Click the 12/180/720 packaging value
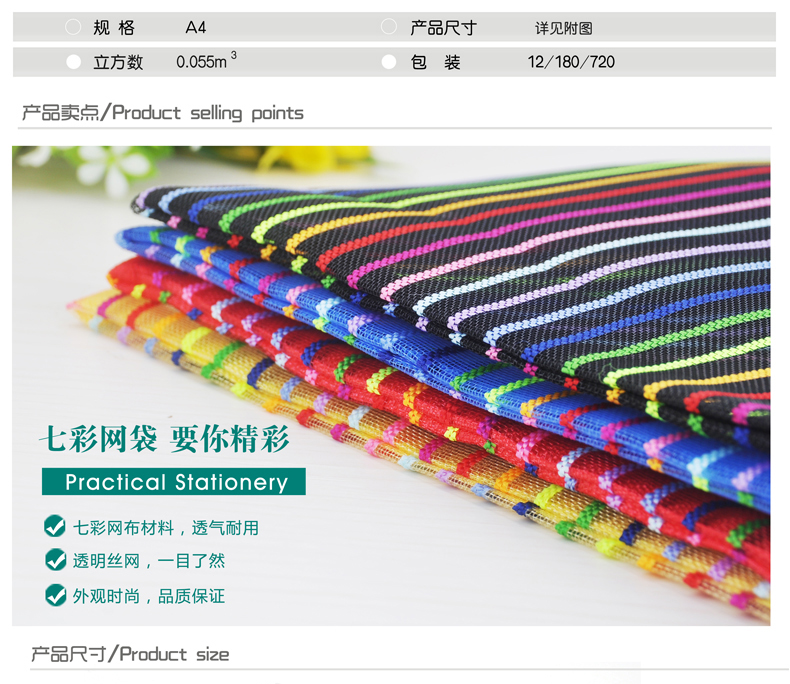The width and height of the screenshot is (790, 684). tap(571, 62)
